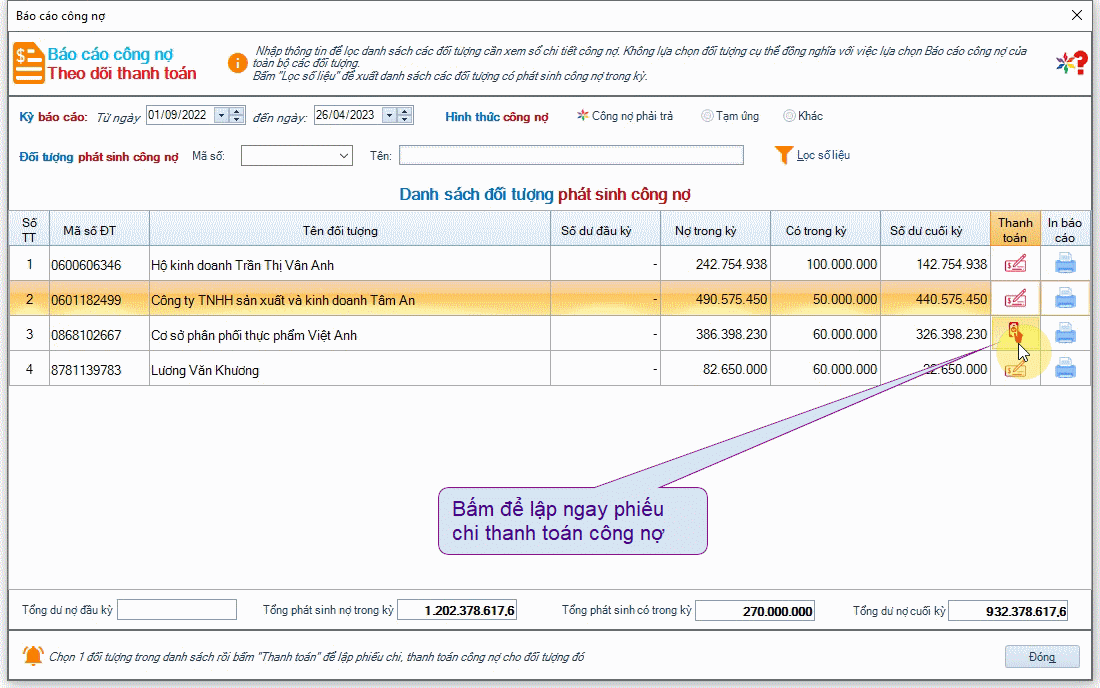Click Lọc số liệu filter button
The image size is (1100, 688).
point(813,155)
